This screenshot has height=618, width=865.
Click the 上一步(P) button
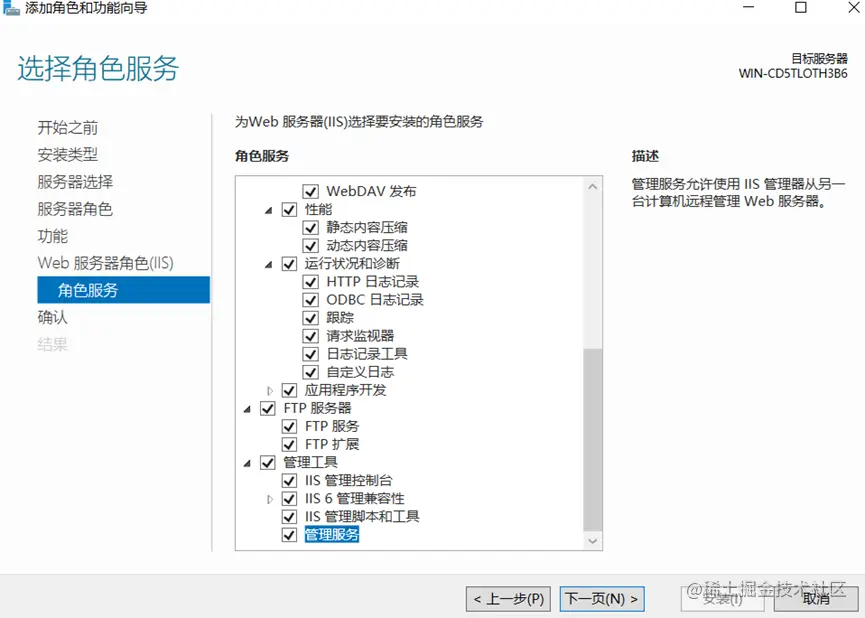point(508,599)
